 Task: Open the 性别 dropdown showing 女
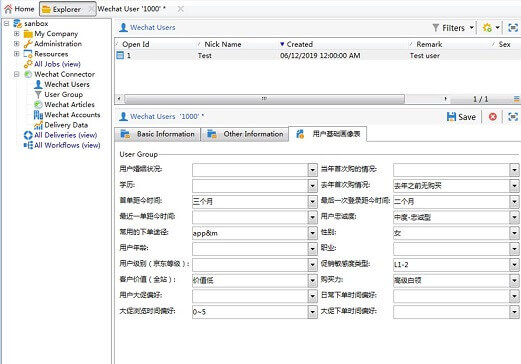coord(514,233)
